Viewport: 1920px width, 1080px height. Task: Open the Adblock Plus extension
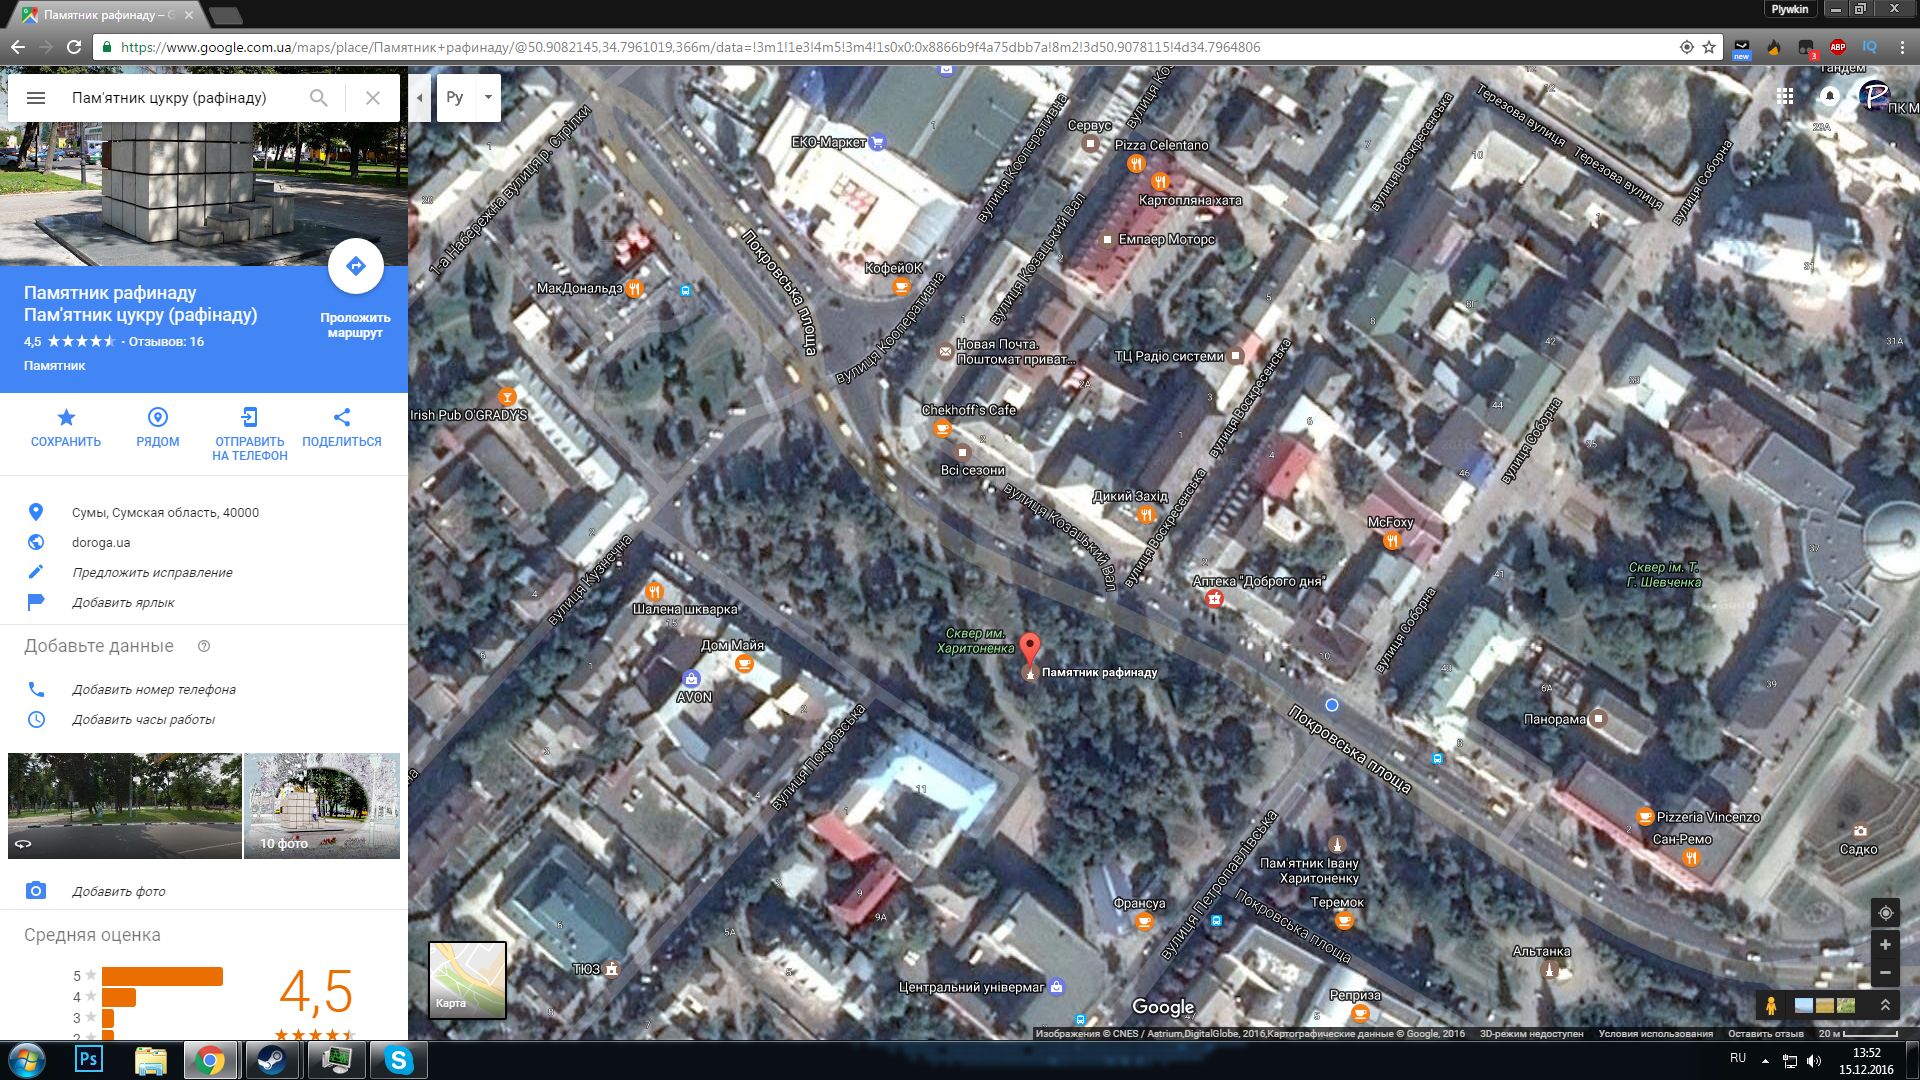[x=1838, y=47]
